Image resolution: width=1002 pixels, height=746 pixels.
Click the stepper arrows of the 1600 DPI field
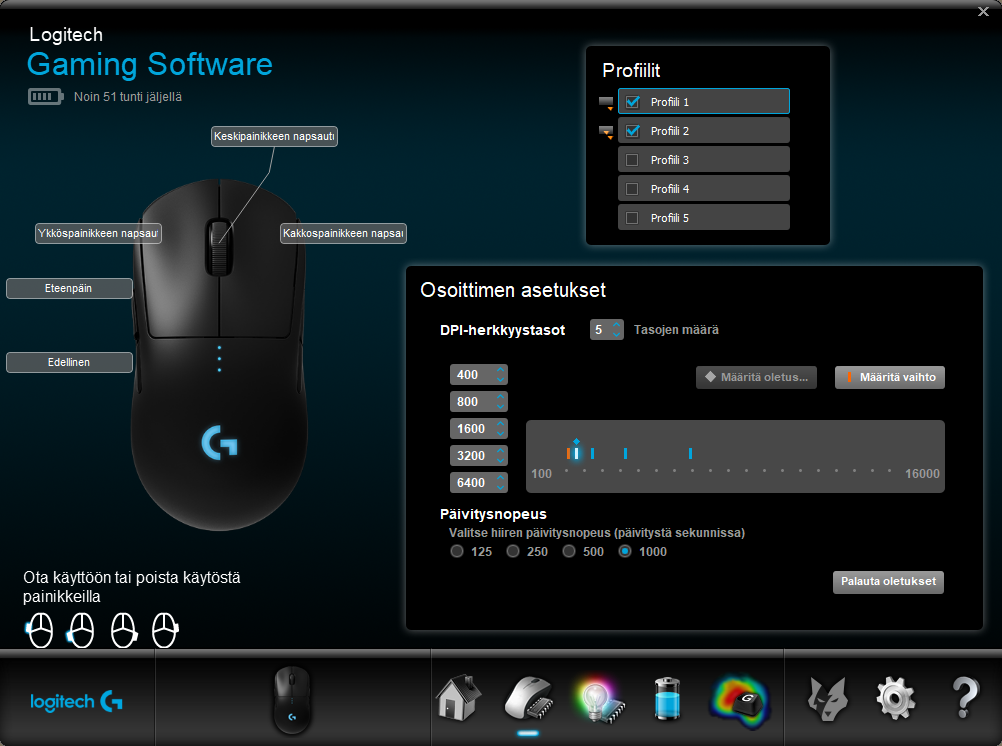501,428
